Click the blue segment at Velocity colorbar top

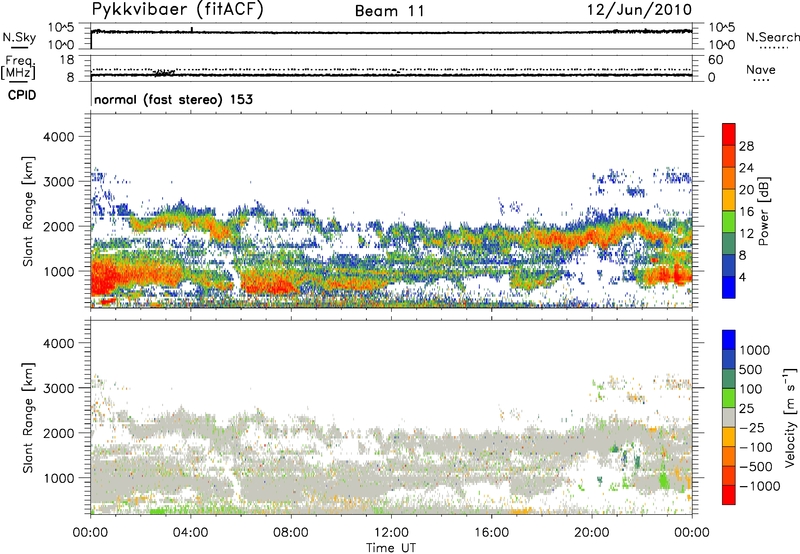coord(729,340)
